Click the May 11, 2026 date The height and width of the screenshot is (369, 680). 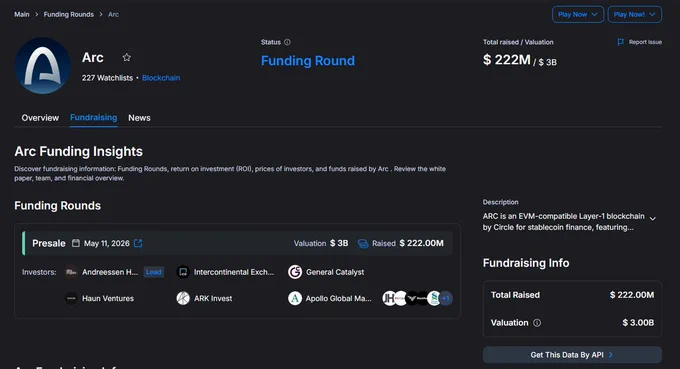[107, 244]
